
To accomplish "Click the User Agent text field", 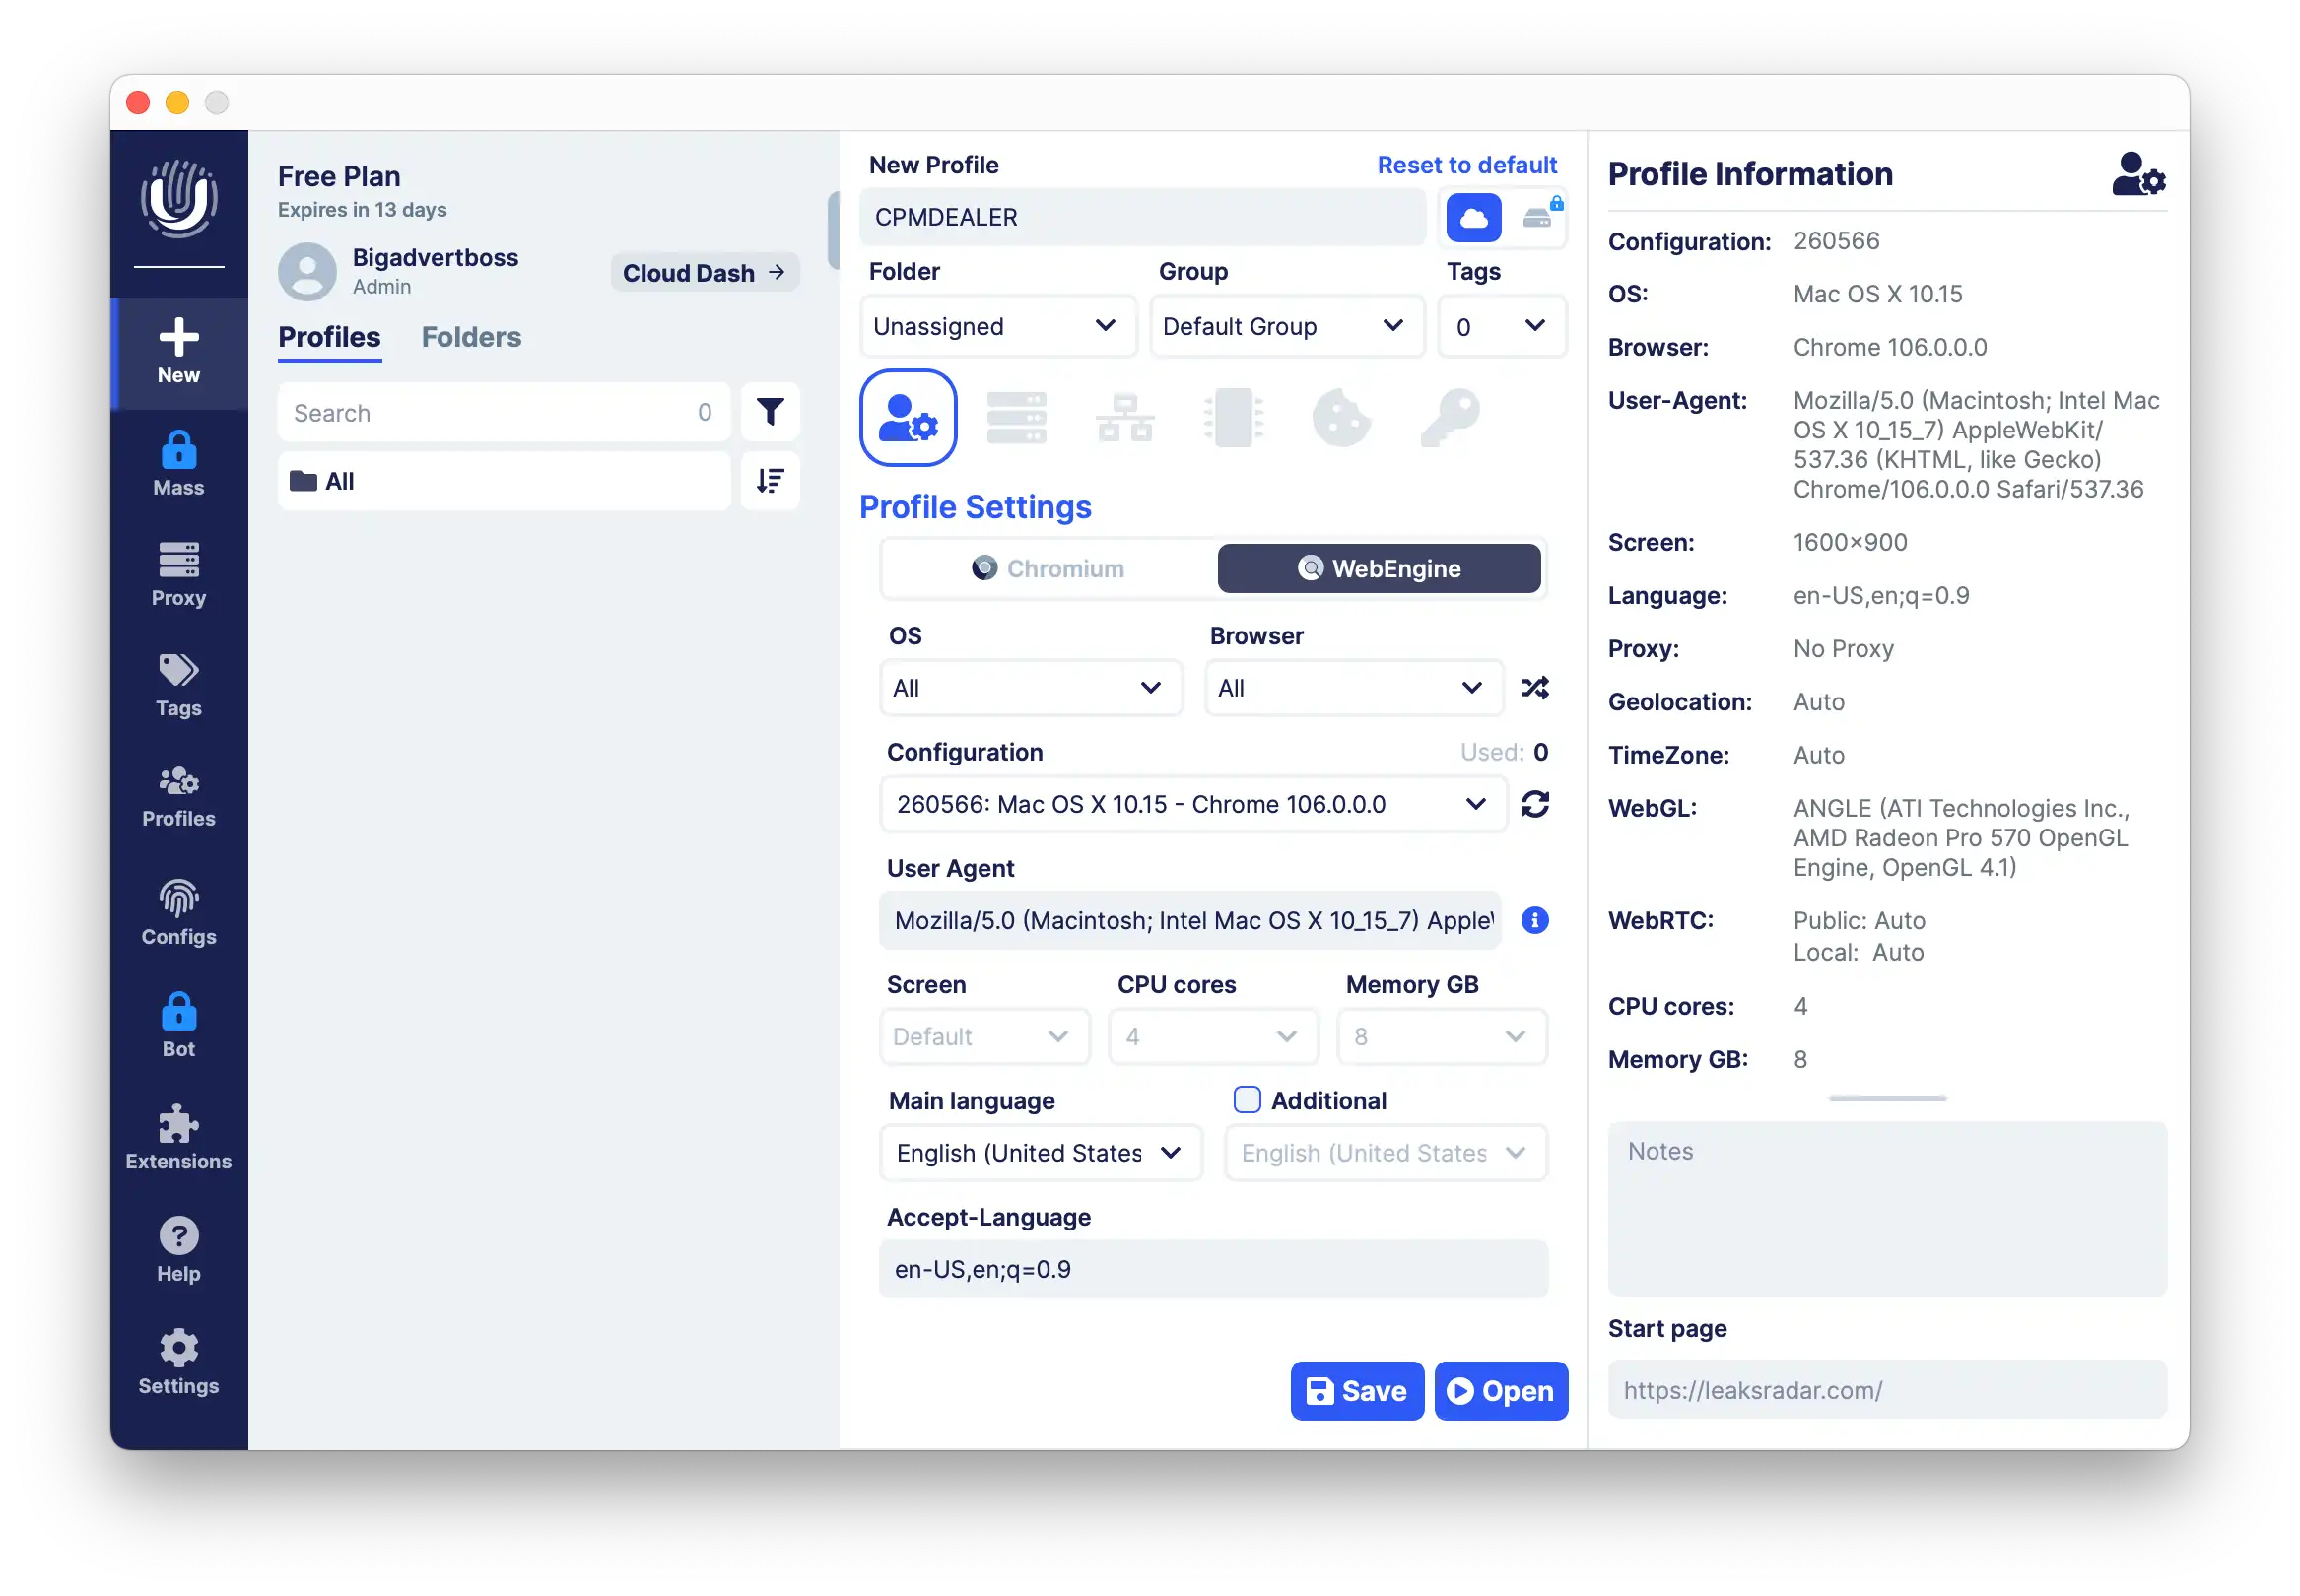I will point(1191,920).
